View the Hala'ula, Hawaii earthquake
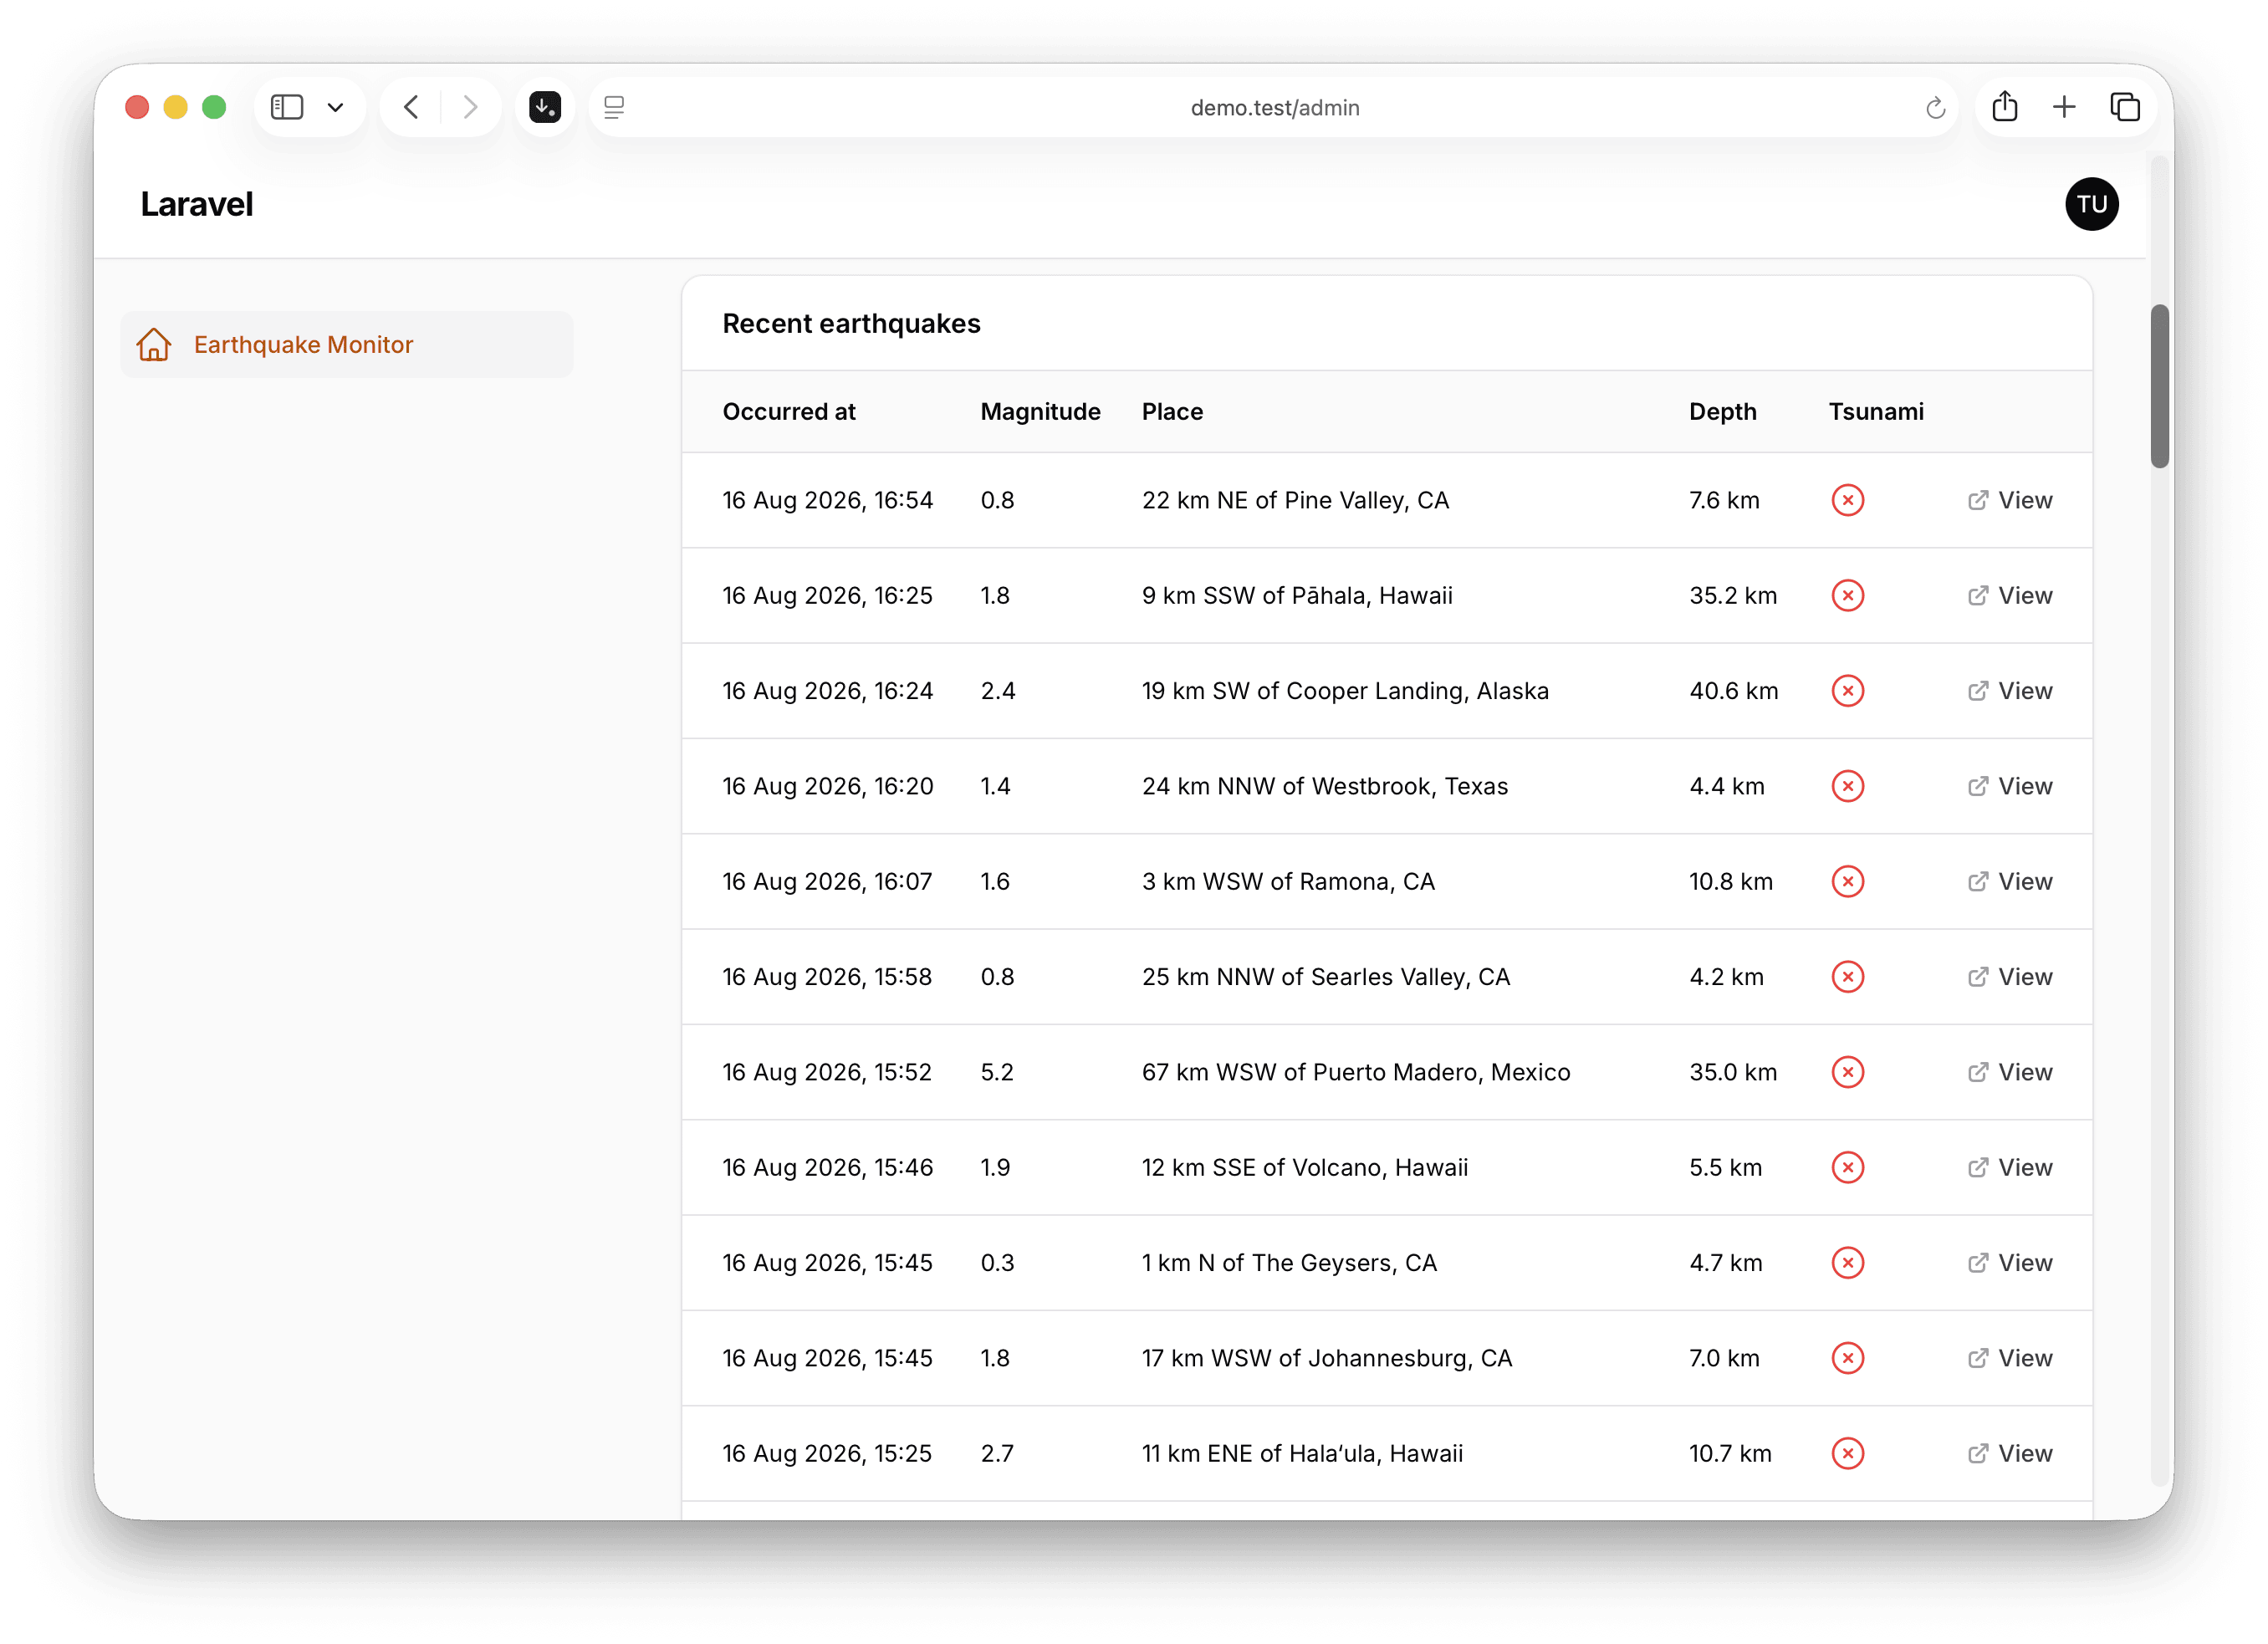The height and width of the screenshot is (1644, 2268). pyautogui.click(x=2010, y=1454)
